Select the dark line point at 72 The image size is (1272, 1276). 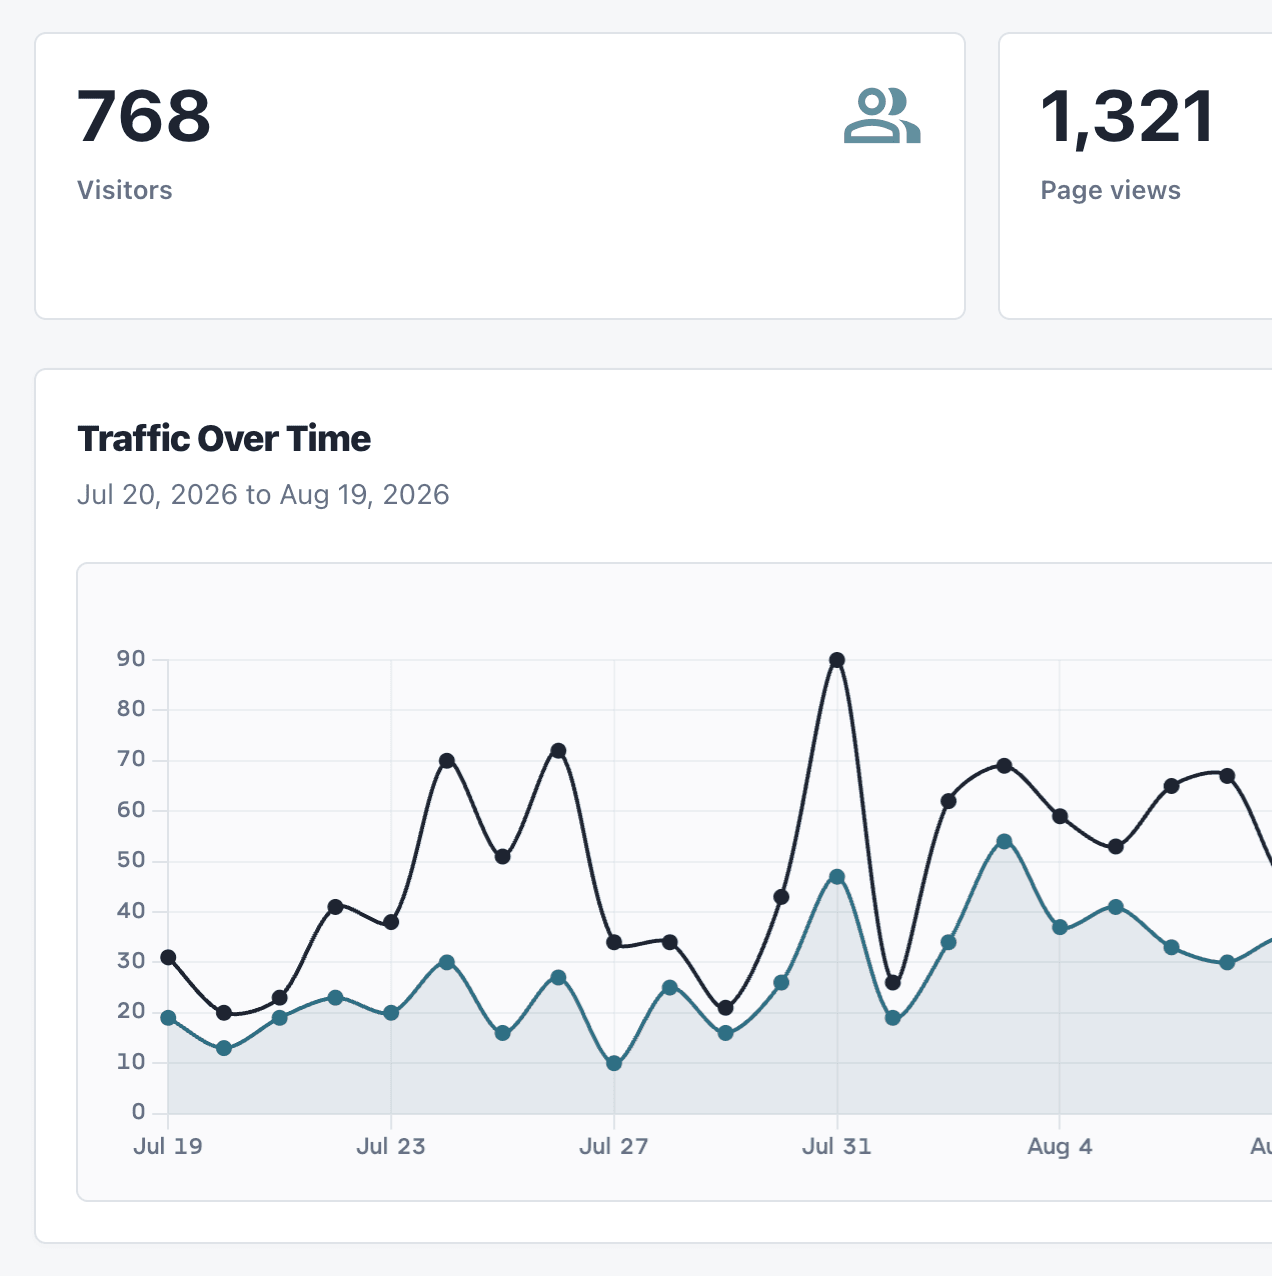point(558,751)
